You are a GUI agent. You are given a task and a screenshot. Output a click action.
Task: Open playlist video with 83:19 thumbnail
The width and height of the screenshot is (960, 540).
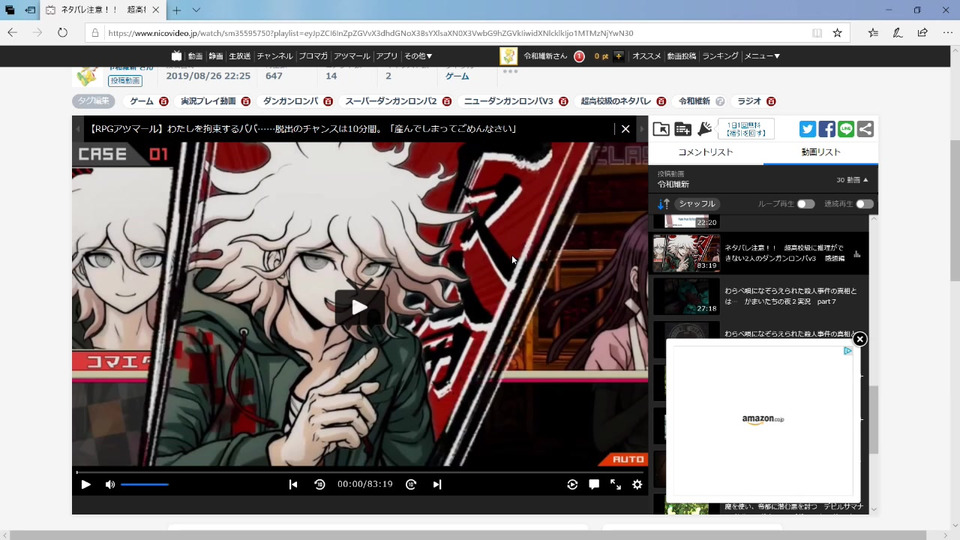pyautogui.click(x=686, y=253)
